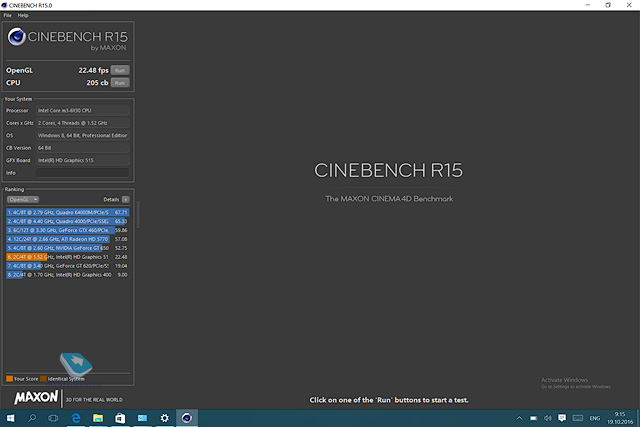
Task: Click the GFX Board HD Graphics 515 field
Action: click(82, 160)
